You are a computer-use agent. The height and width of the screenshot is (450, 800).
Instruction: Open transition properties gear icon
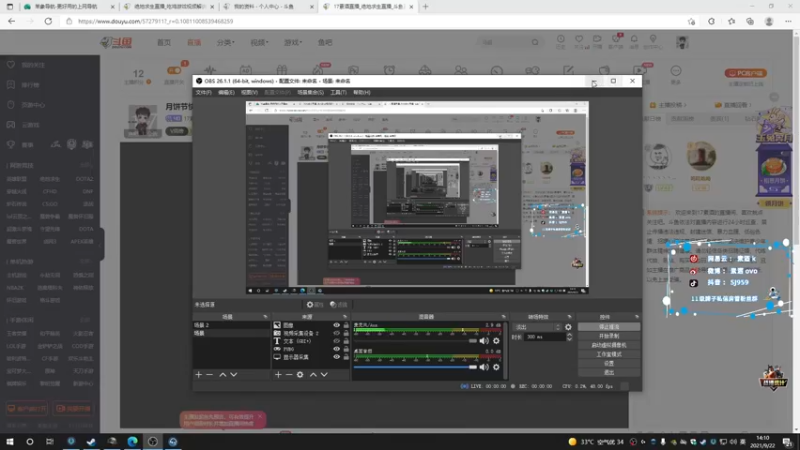point(568,327)
